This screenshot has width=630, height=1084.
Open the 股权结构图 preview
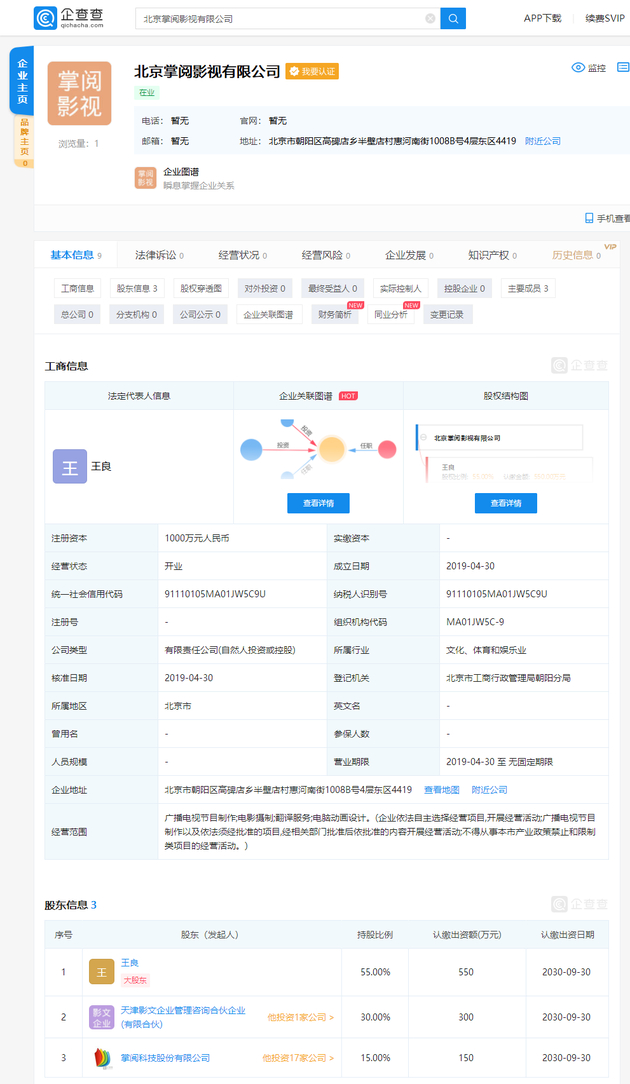[x=506, y=453]
